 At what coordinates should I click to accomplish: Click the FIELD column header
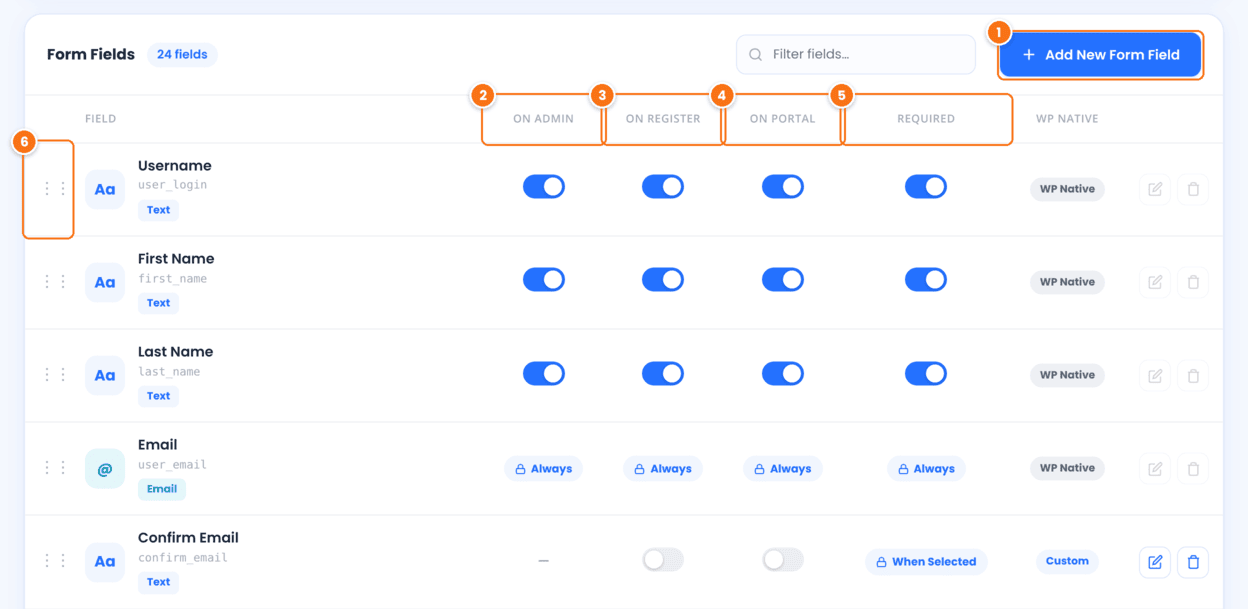point(101,119)
